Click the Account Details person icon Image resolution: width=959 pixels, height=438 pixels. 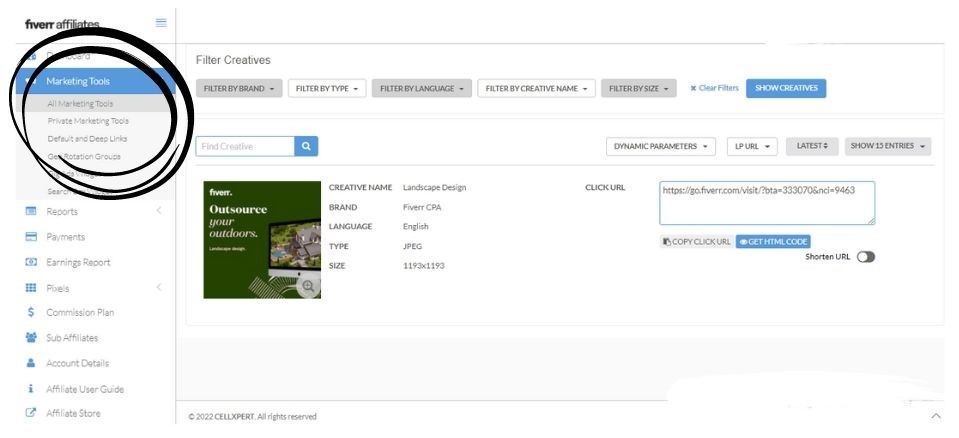pyautogui.click(x=31, y=363)
